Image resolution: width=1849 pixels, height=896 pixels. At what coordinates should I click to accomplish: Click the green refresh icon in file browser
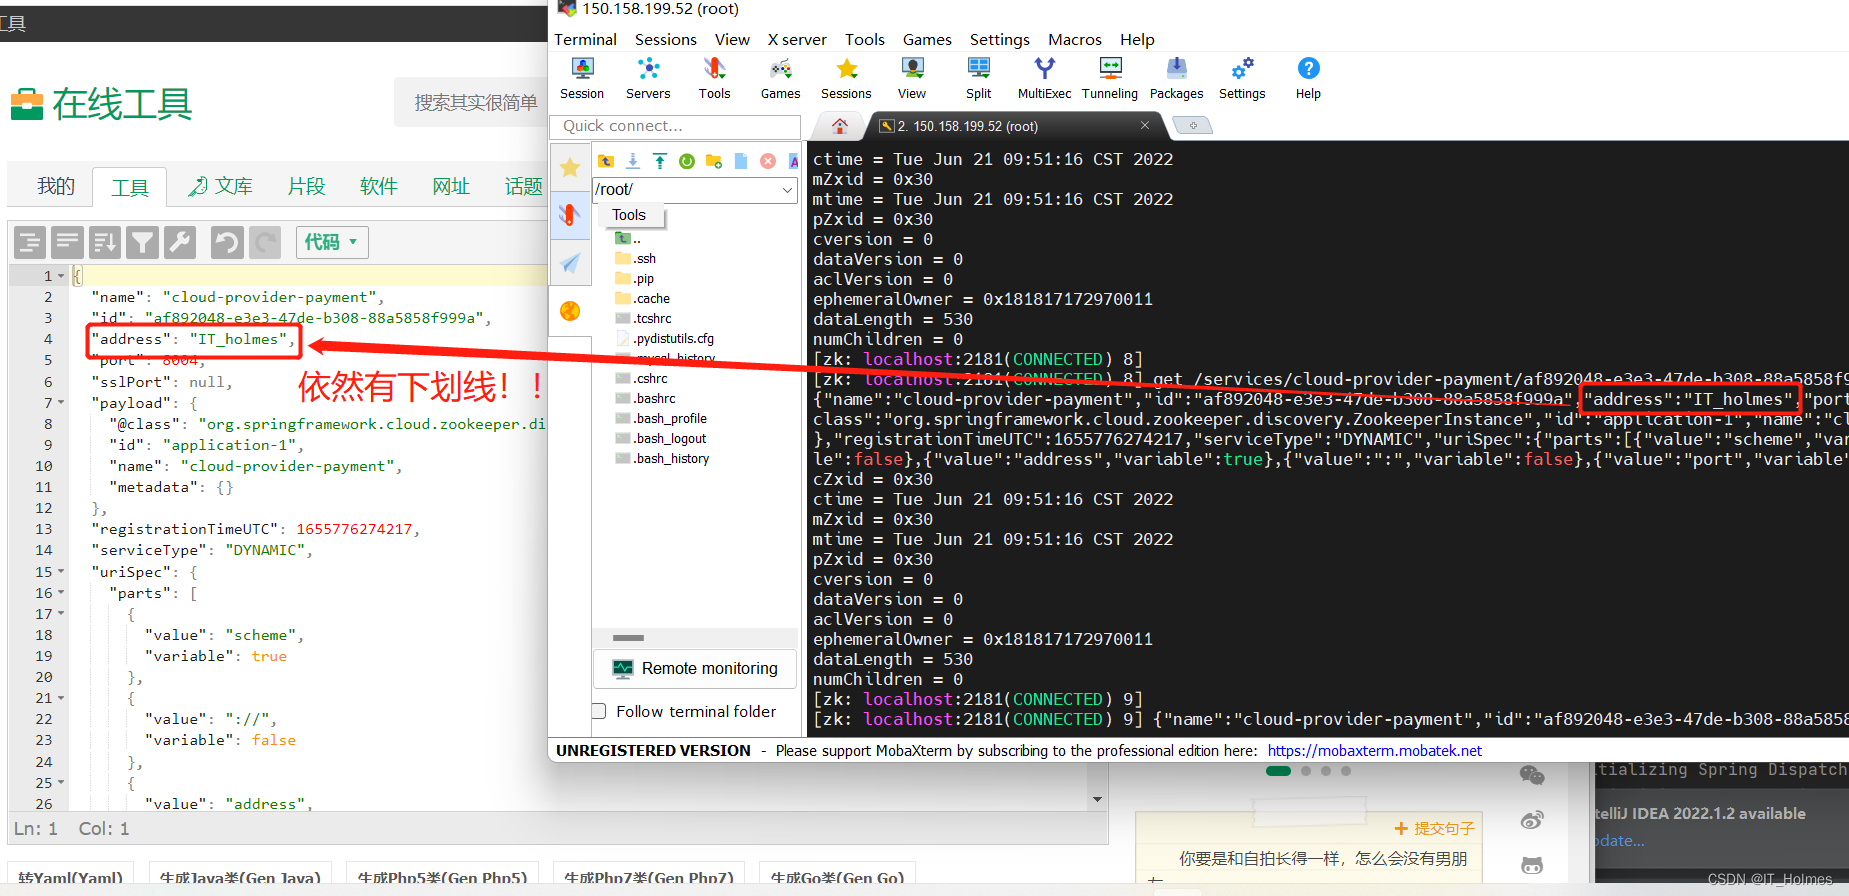pos(687,161)
